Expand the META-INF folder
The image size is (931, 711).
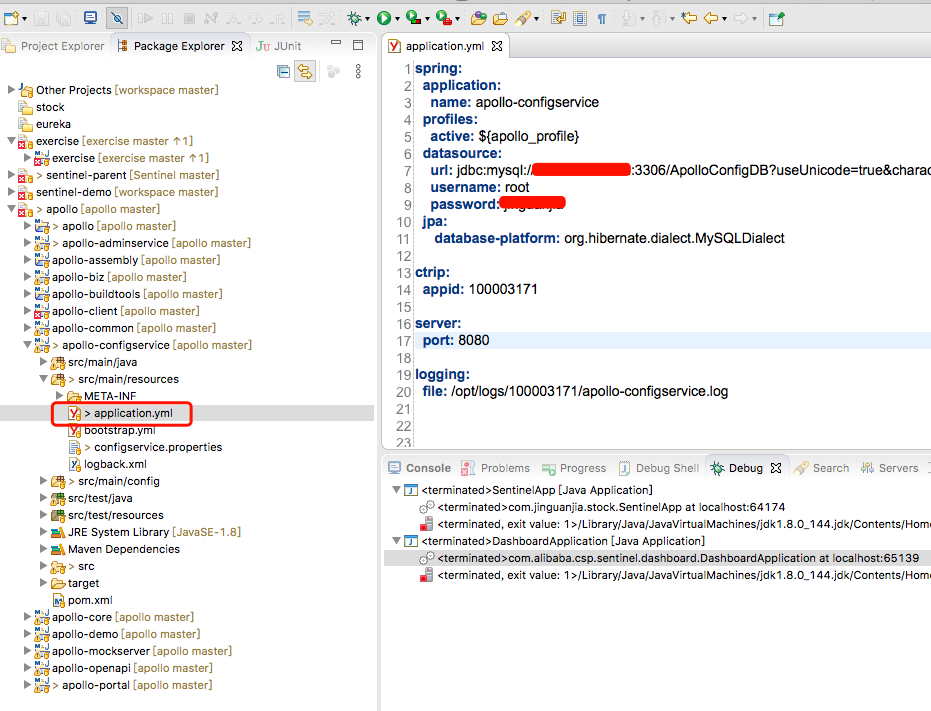click(59, 396)
